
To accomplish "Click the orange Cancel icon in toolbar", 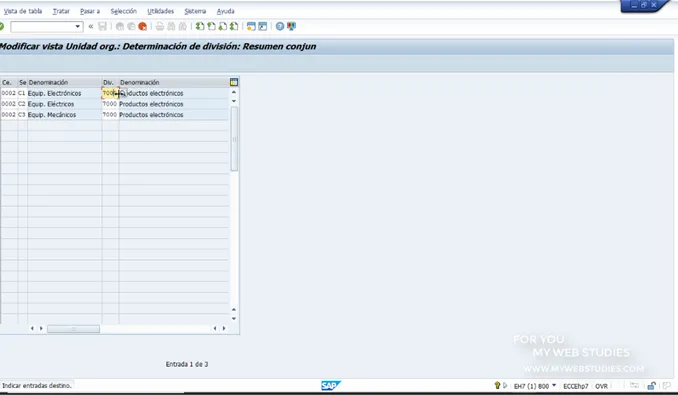I will 142,27.
